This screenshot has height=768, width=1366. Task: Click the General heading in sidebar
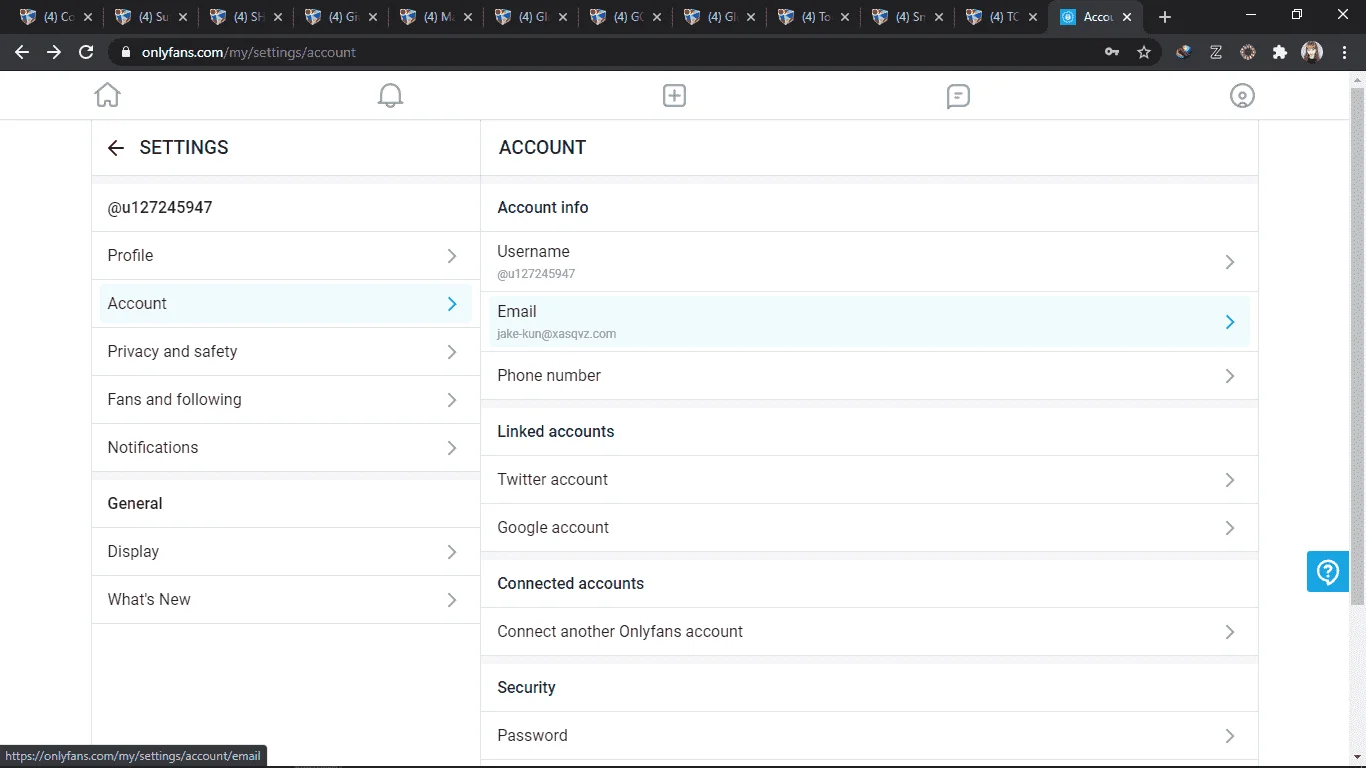point(135,504)
